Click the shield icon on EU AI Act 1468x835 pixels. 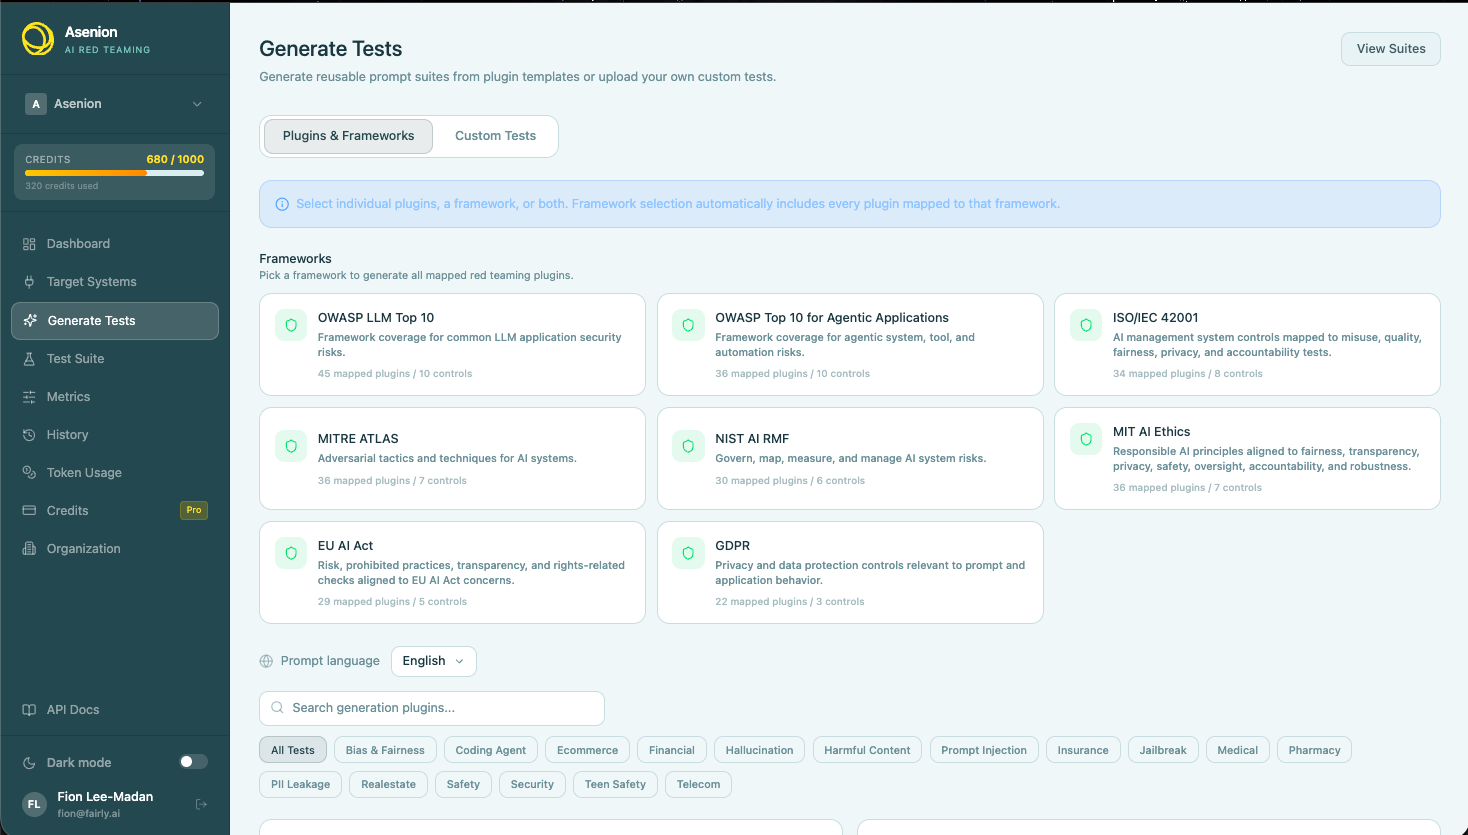coord(291,553)
